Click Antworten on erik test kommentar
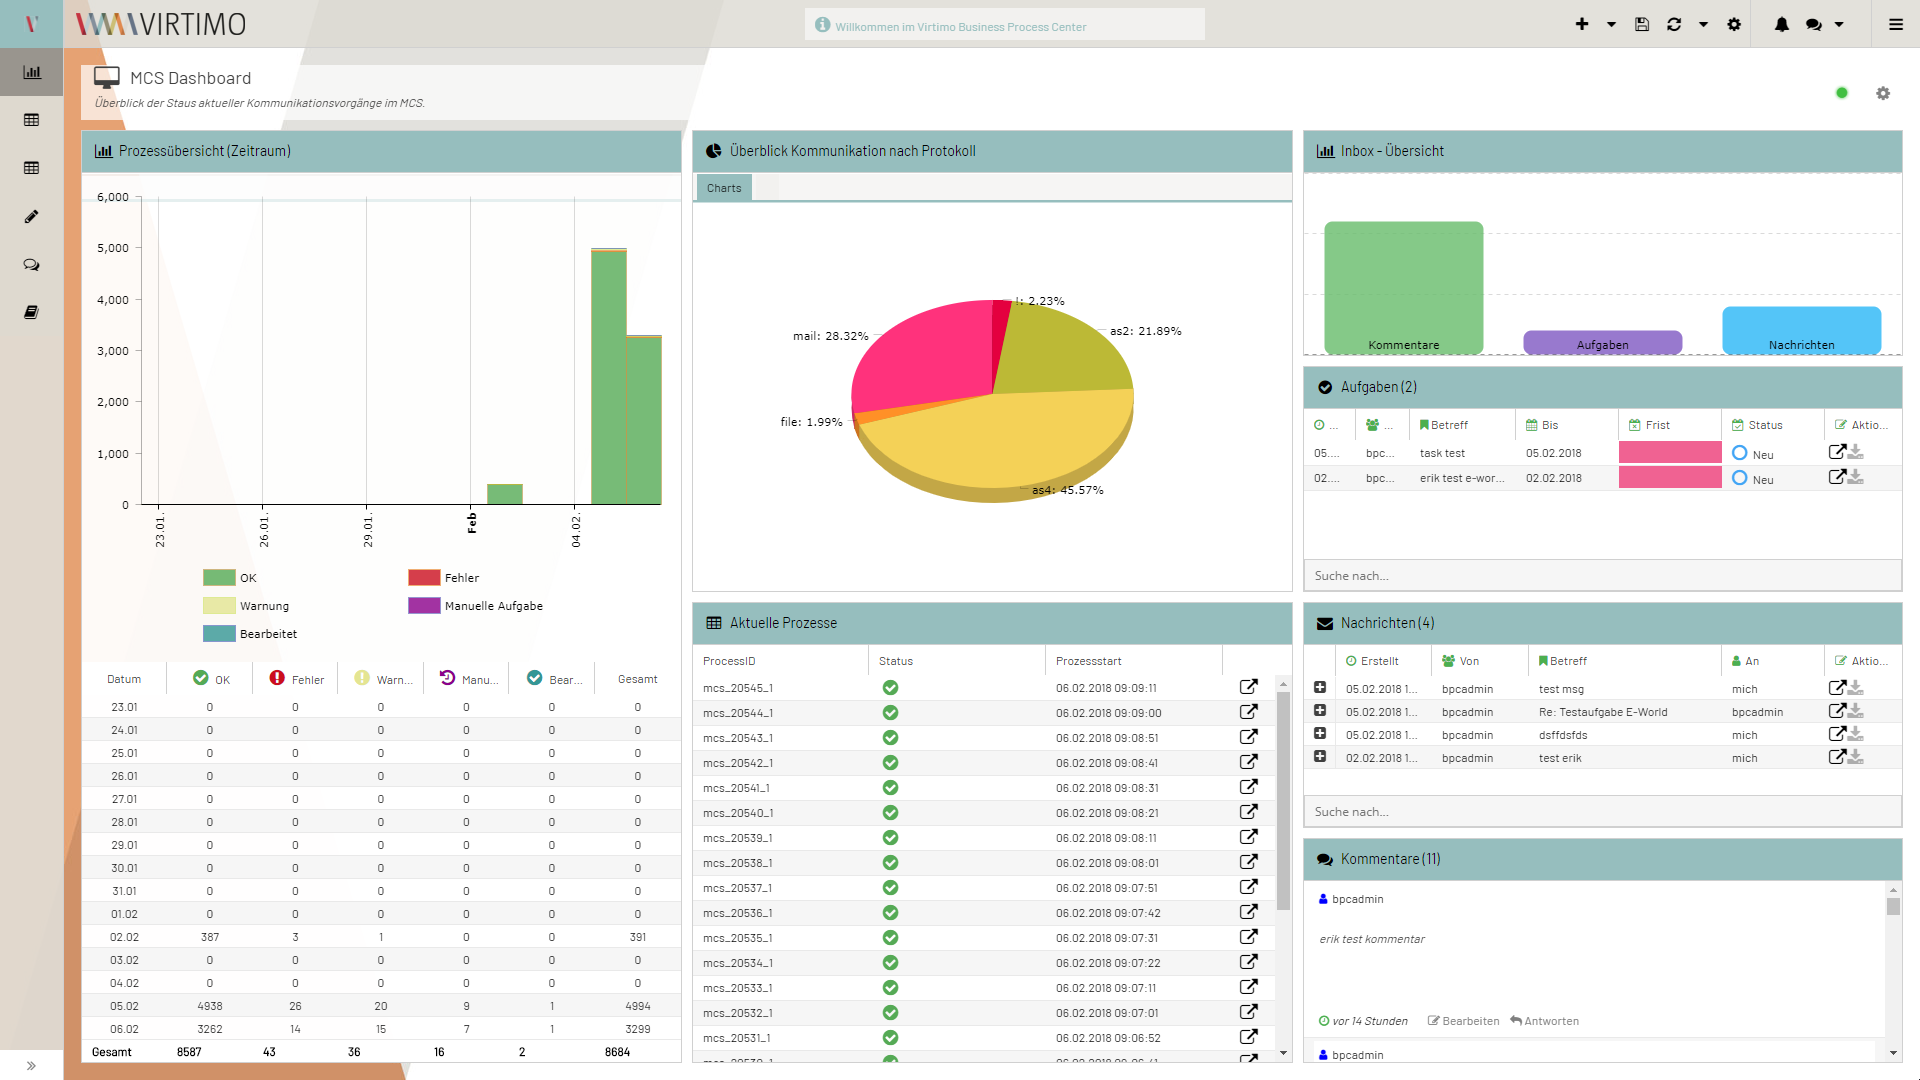Viewport: 1920px width, 1080px height. 1545,1021
